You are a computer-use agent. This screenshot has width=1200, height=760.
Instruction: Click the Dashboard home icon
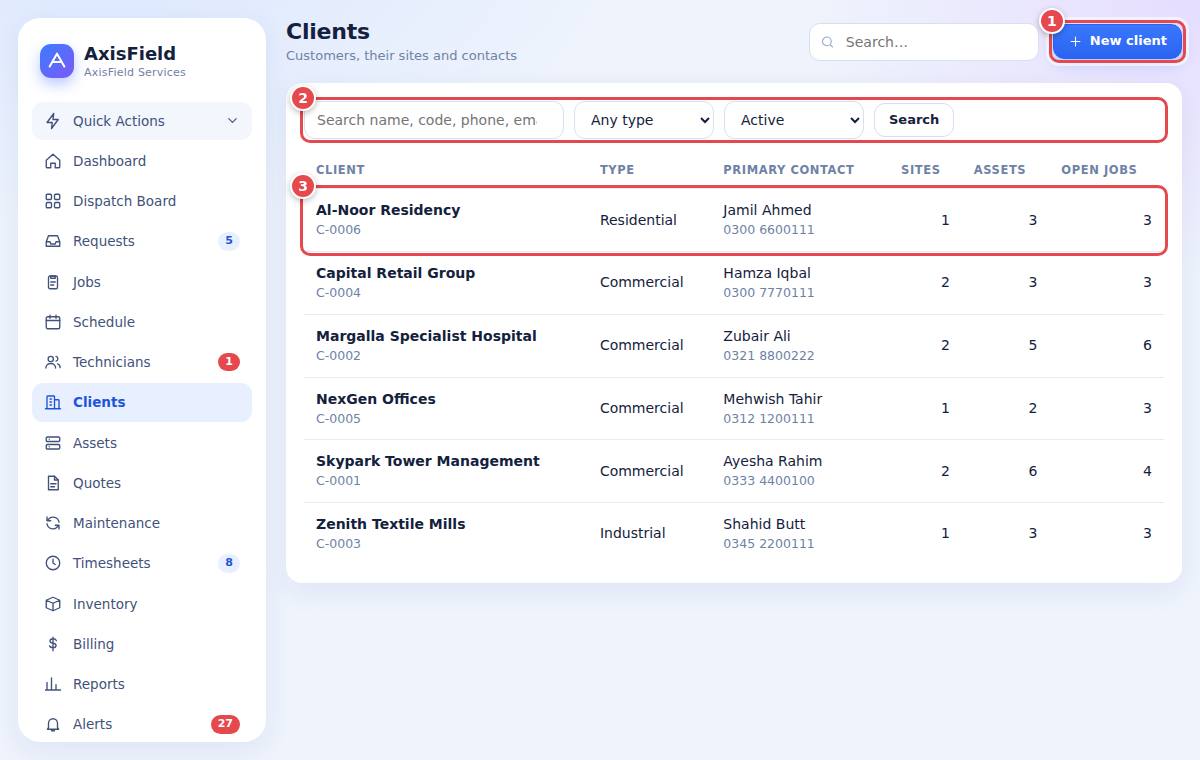coord(53,161)
